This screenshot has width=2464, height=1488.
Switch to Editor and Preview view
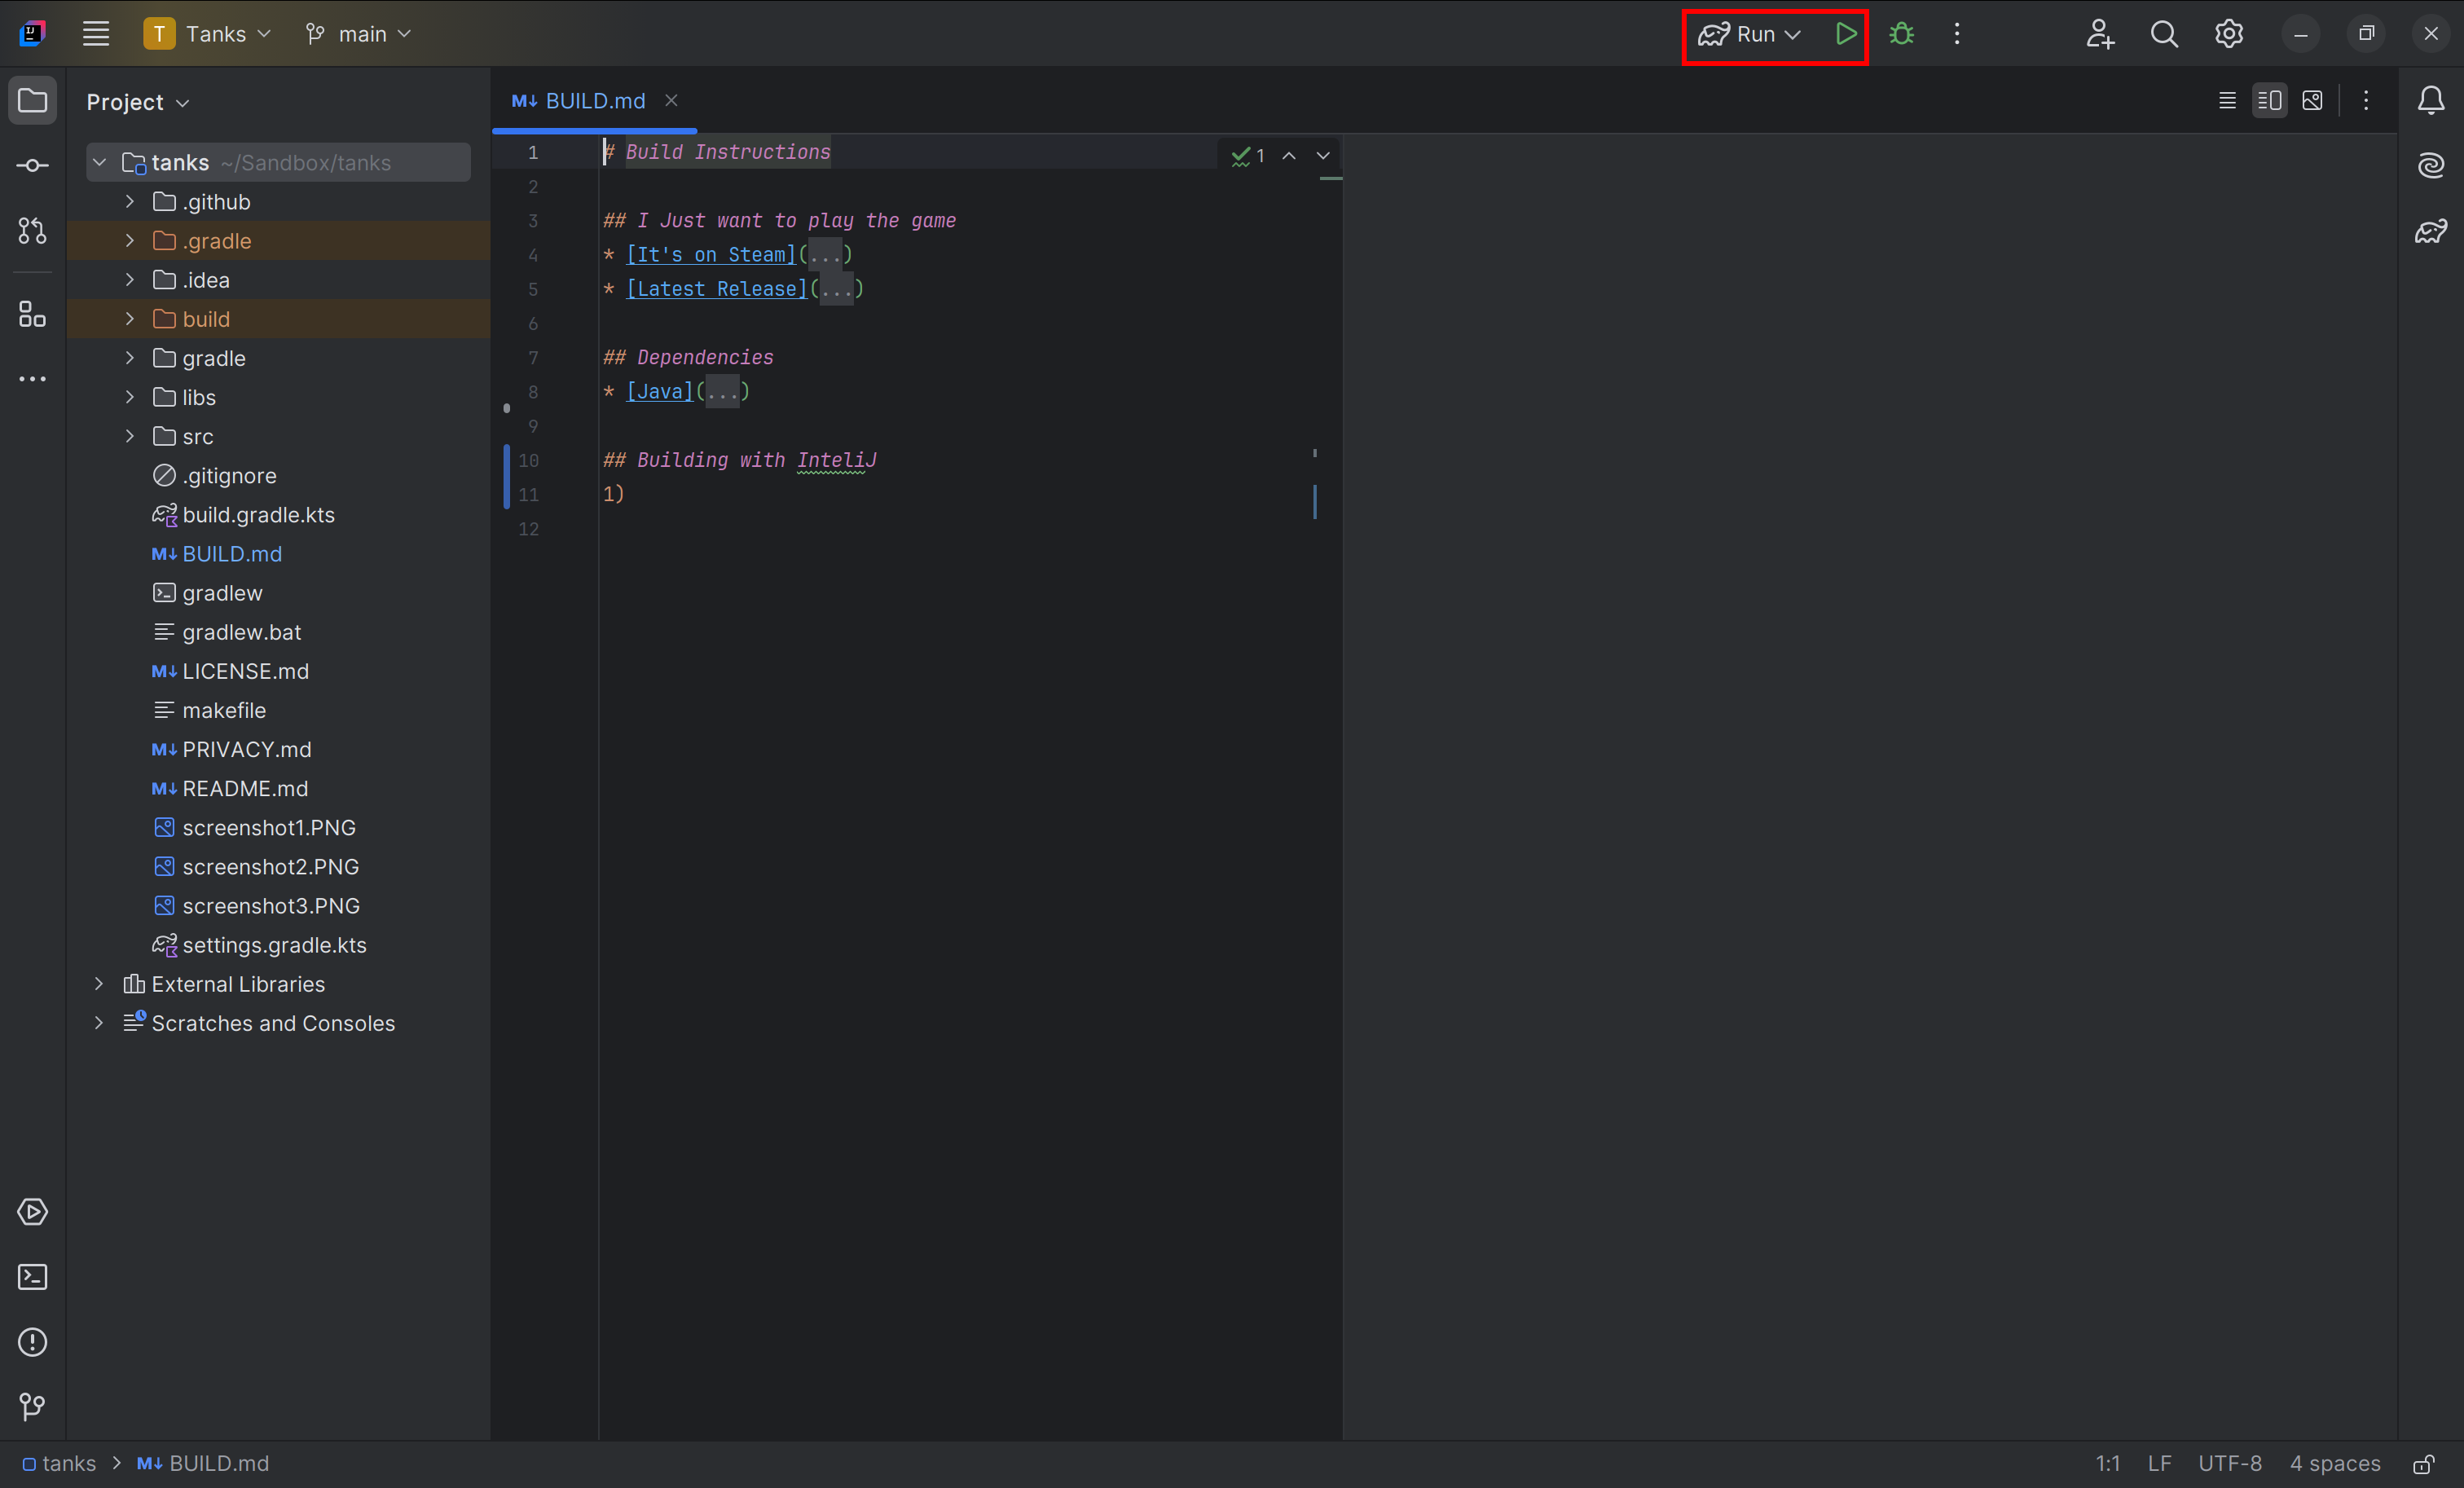(x=2270, y=100)
